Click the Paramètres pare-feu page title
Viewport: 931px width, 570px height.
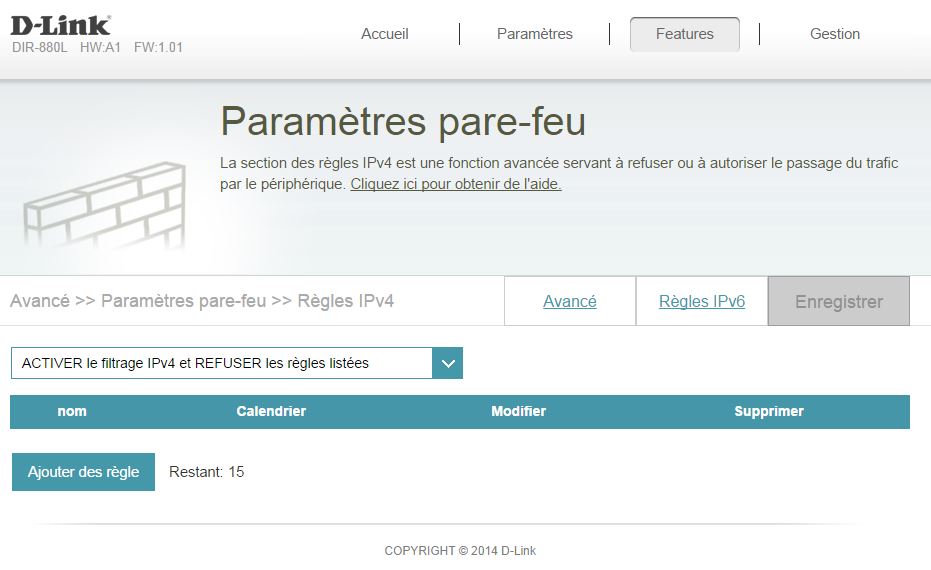click(x=402, y=122)
